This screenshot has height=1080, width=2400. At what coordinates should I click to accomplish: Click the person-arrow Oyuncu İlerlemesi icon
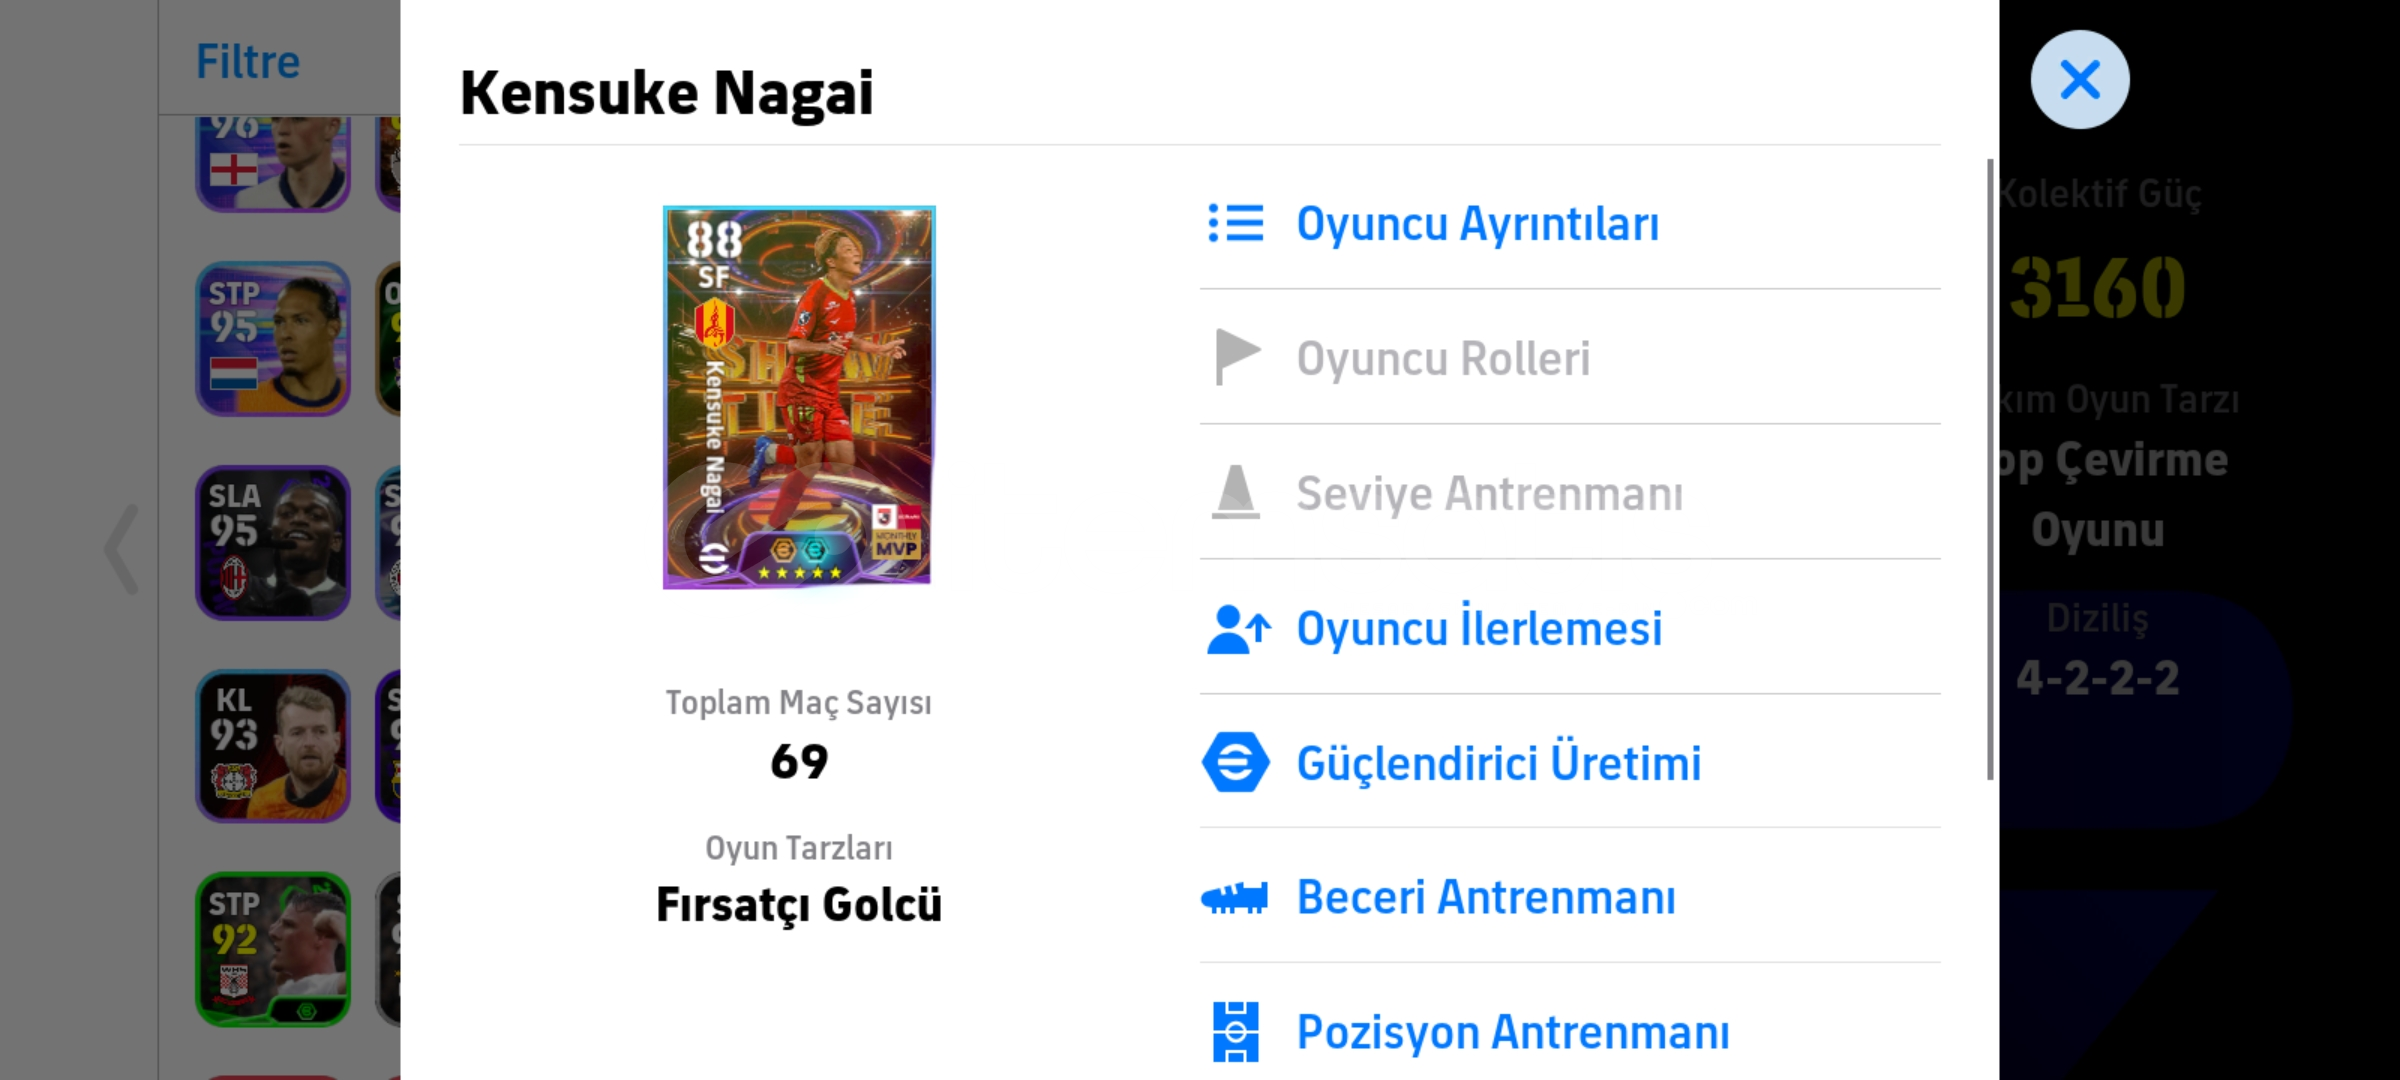(x=1238, y=629)
